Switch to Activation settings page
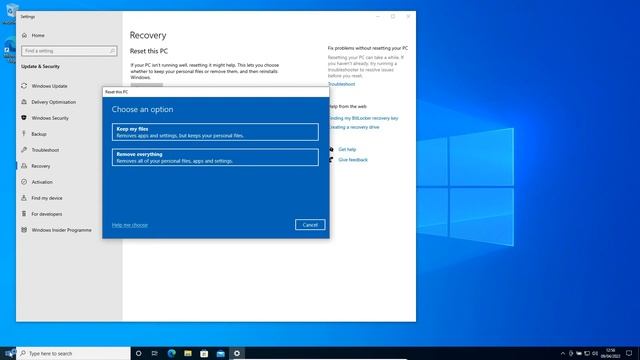640x360 pixels. tap(42, 182)
